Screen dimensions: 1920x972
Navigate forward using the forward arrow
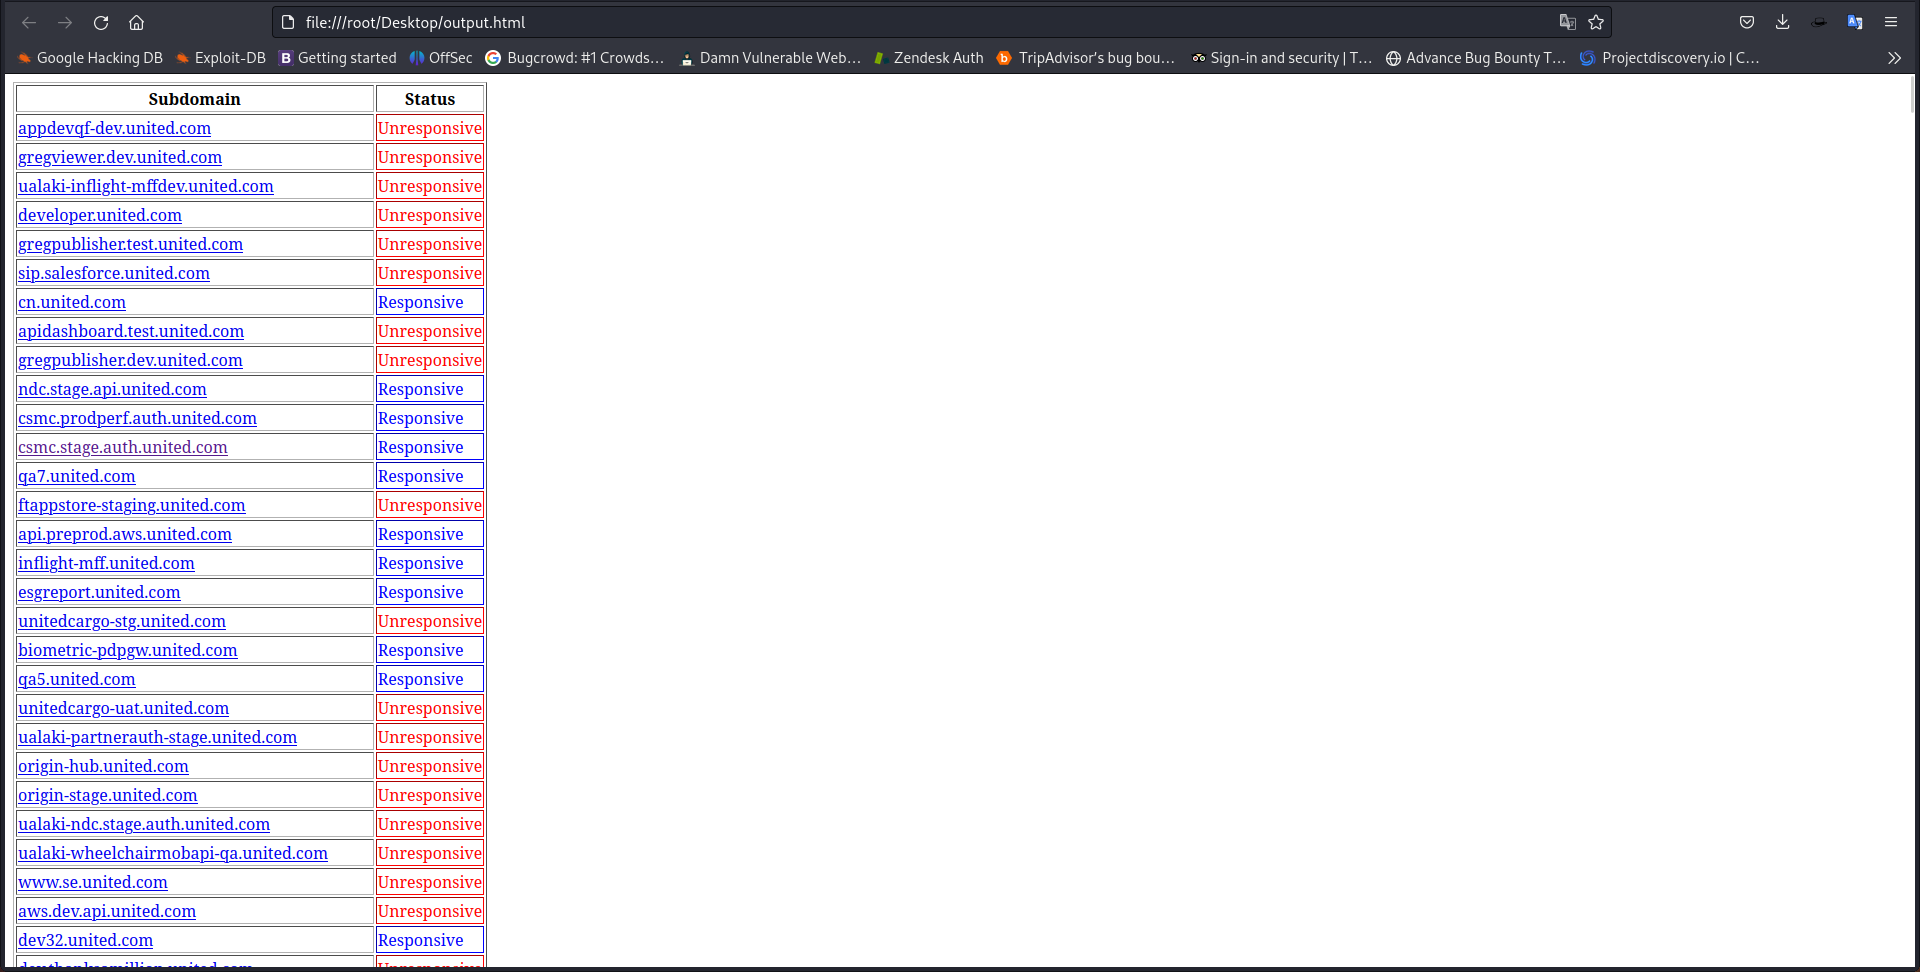(64, 22)
